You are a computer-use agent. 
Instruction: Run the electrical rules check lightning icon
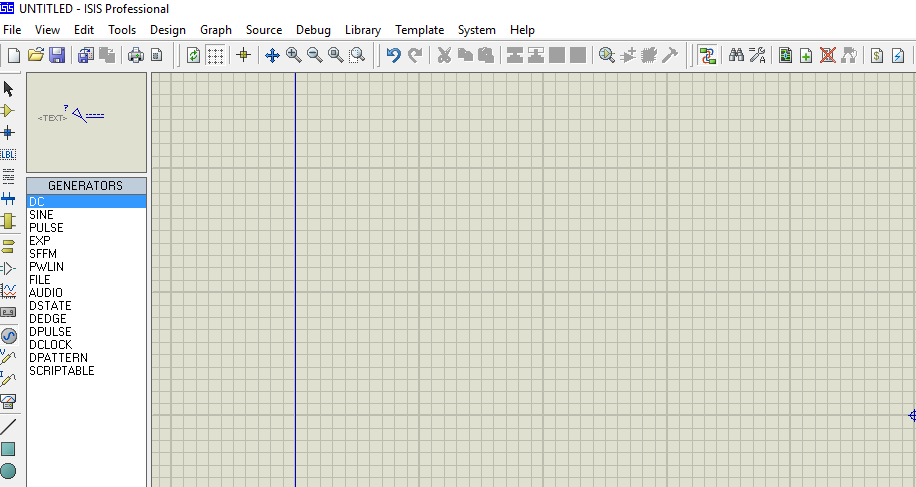(x=898, y=55)
